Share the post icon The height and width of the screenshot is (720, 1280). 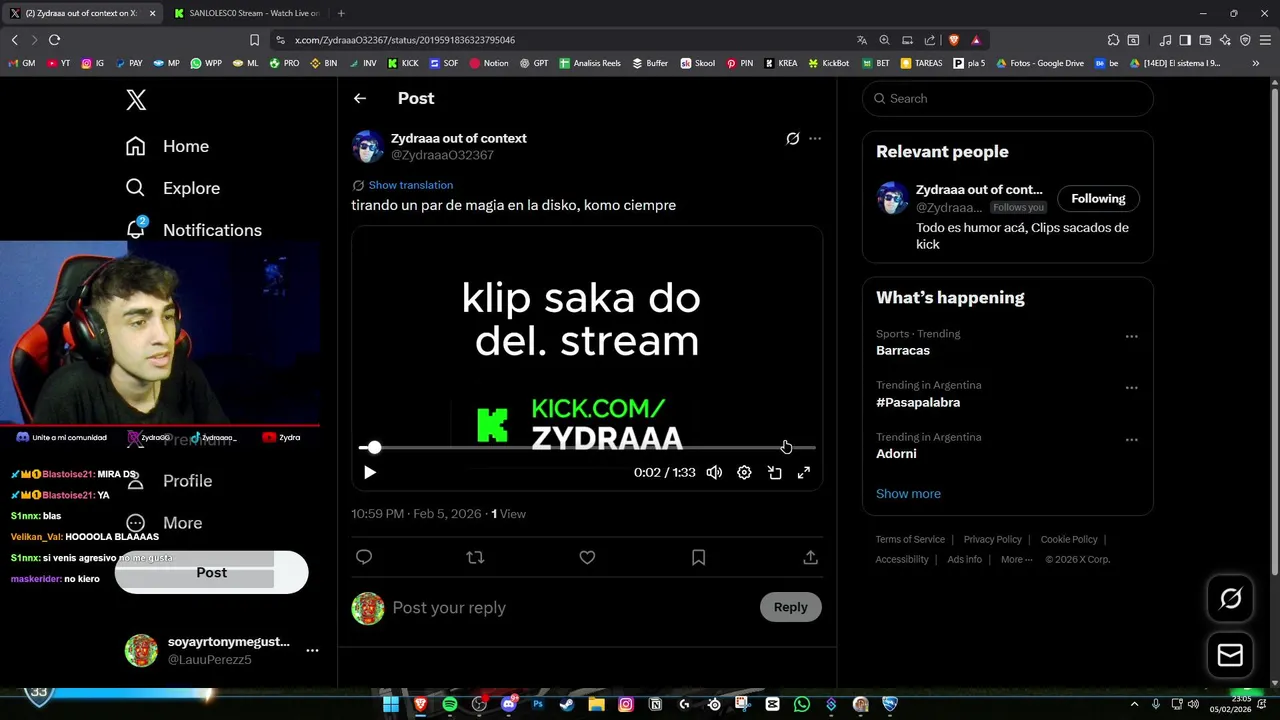pyautogui.click(x=810, y=557)
